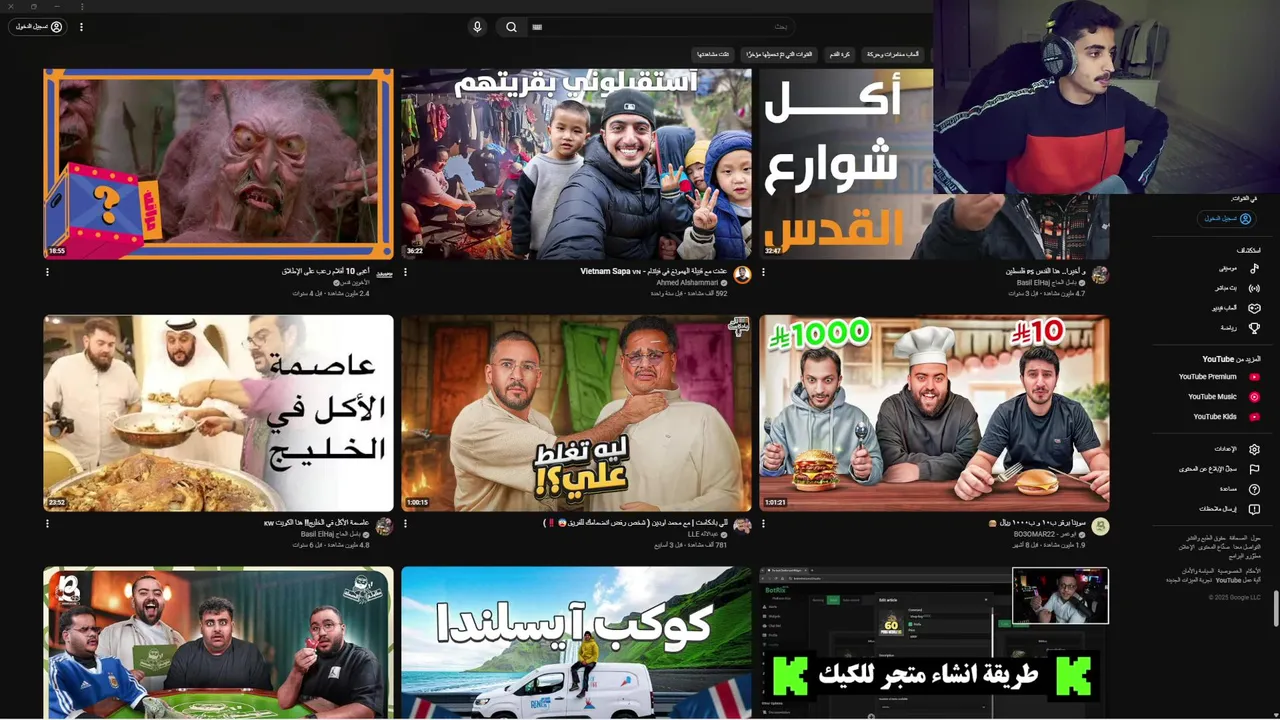Open Send feedback item in sidebar
This screenshot has width=1280, height=720.
point(1228,509)
